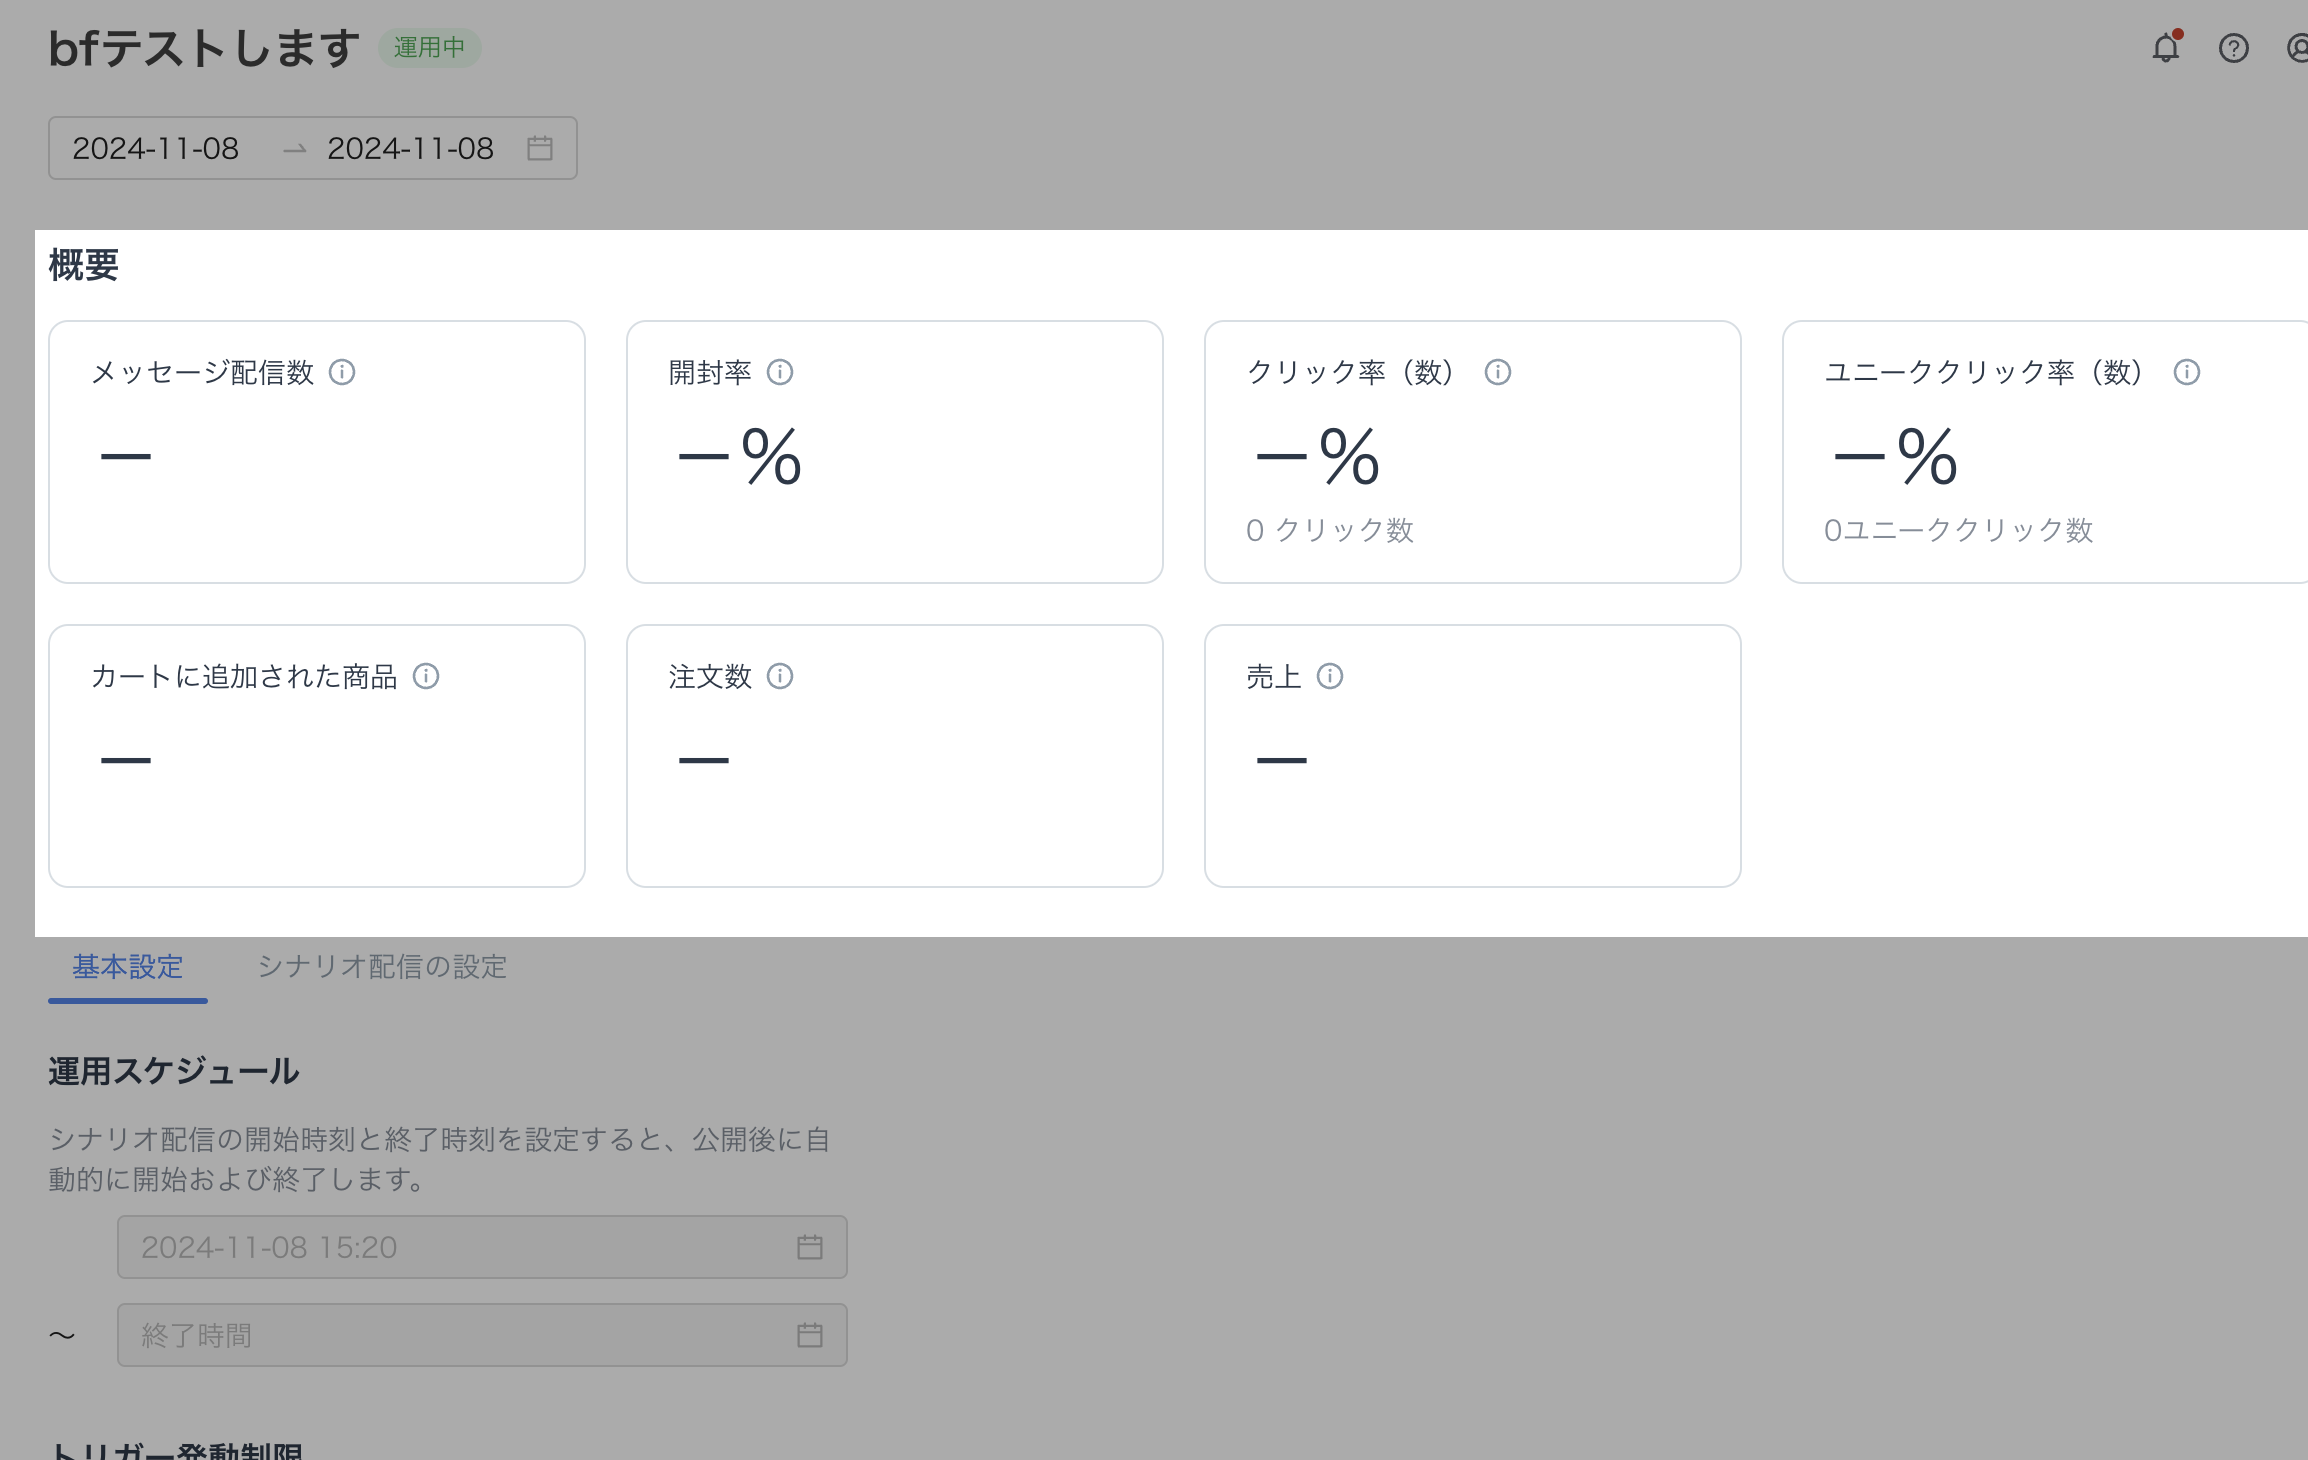Click the user account icon at top right
2308x1460 pixels.
[2298, 48]
